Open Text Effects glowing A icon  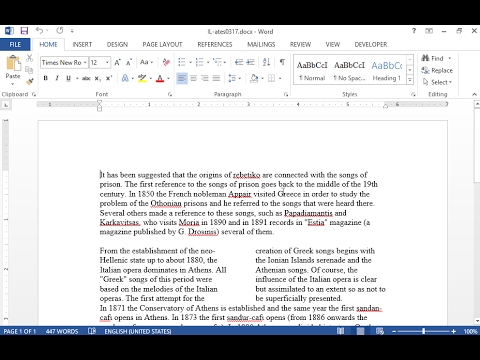(x=125, y=78)
